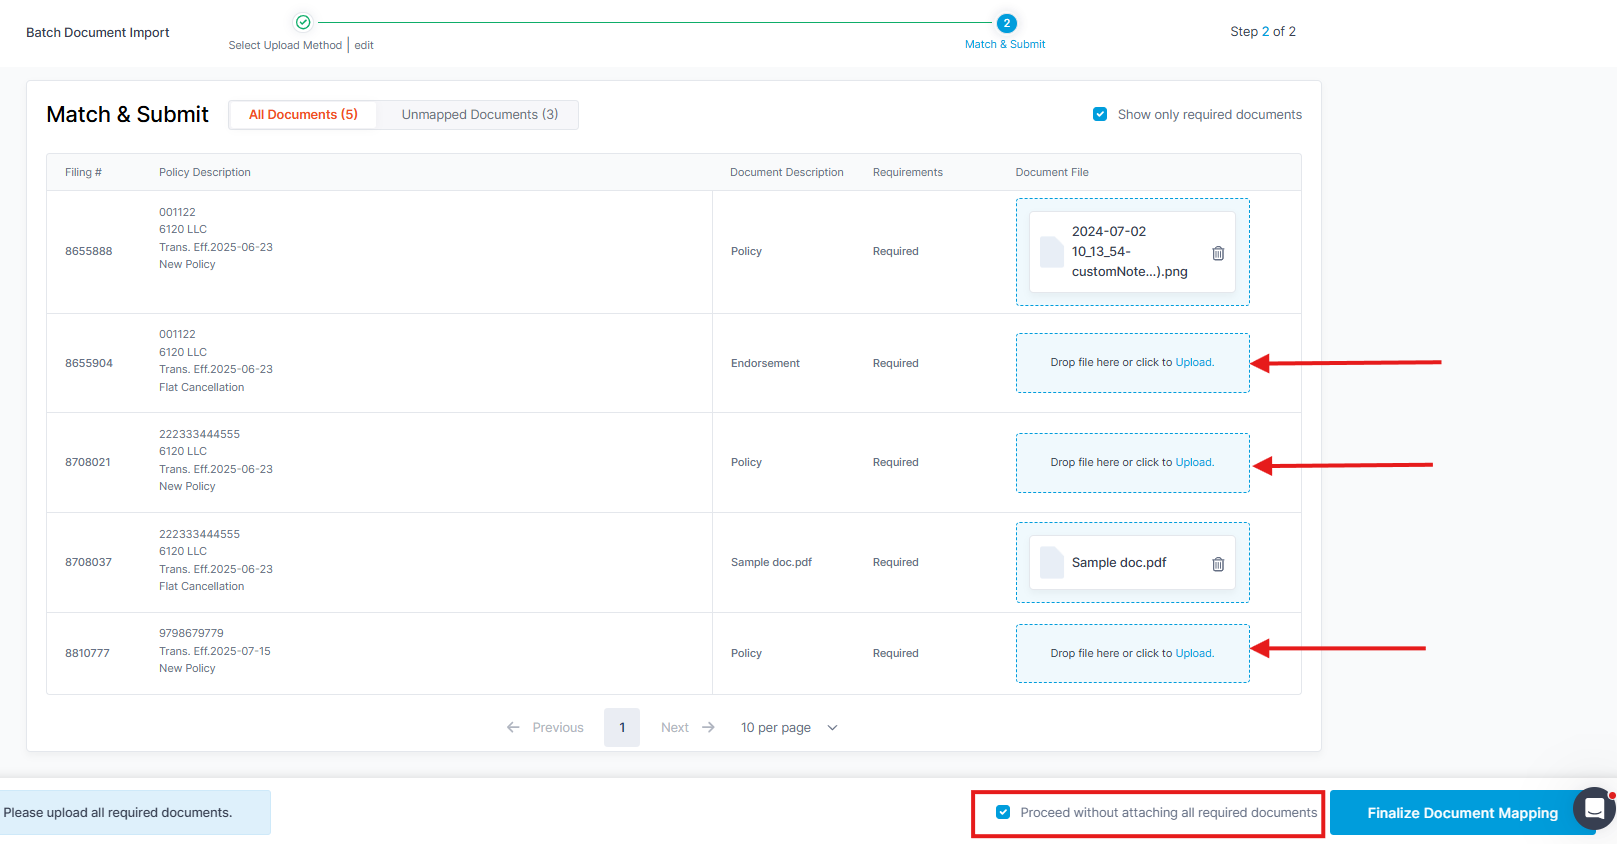Click Finalize Document Mapping button
The image size is (1617, 844).
1462,813
